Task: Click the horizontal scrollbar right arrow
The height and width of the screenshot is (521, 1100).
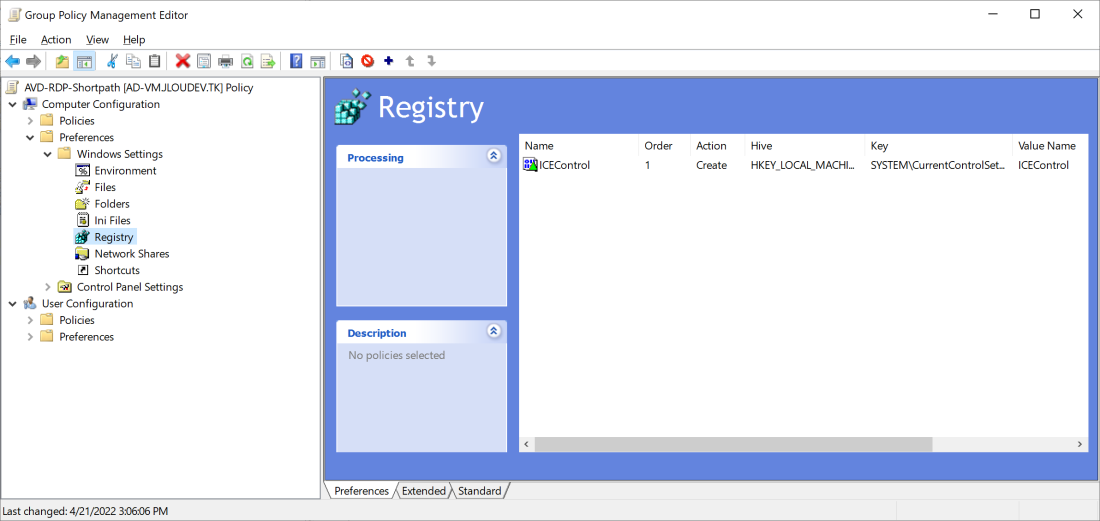Action: [1080, 444]
